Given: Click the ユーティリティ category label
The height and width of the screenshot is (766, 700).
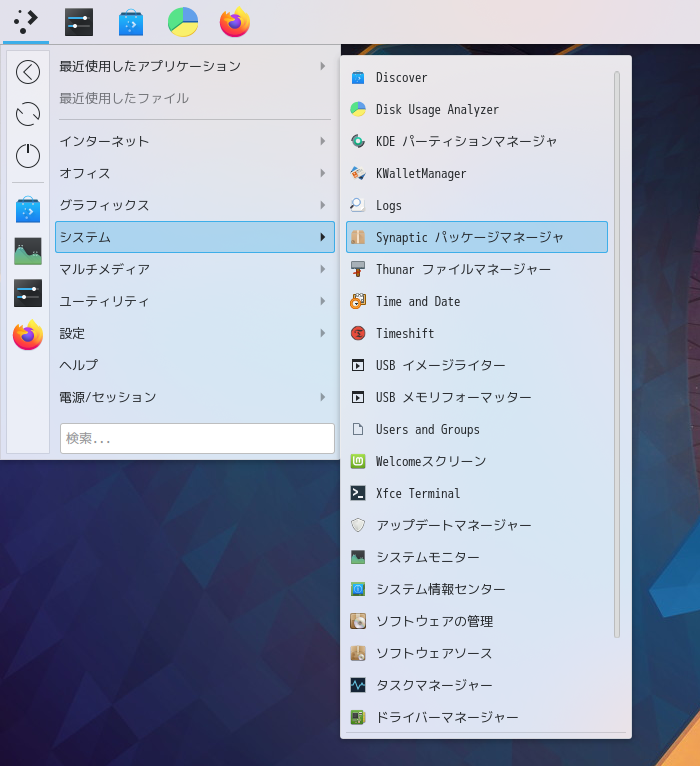Looking at the screenshot, I should (104, 301).
